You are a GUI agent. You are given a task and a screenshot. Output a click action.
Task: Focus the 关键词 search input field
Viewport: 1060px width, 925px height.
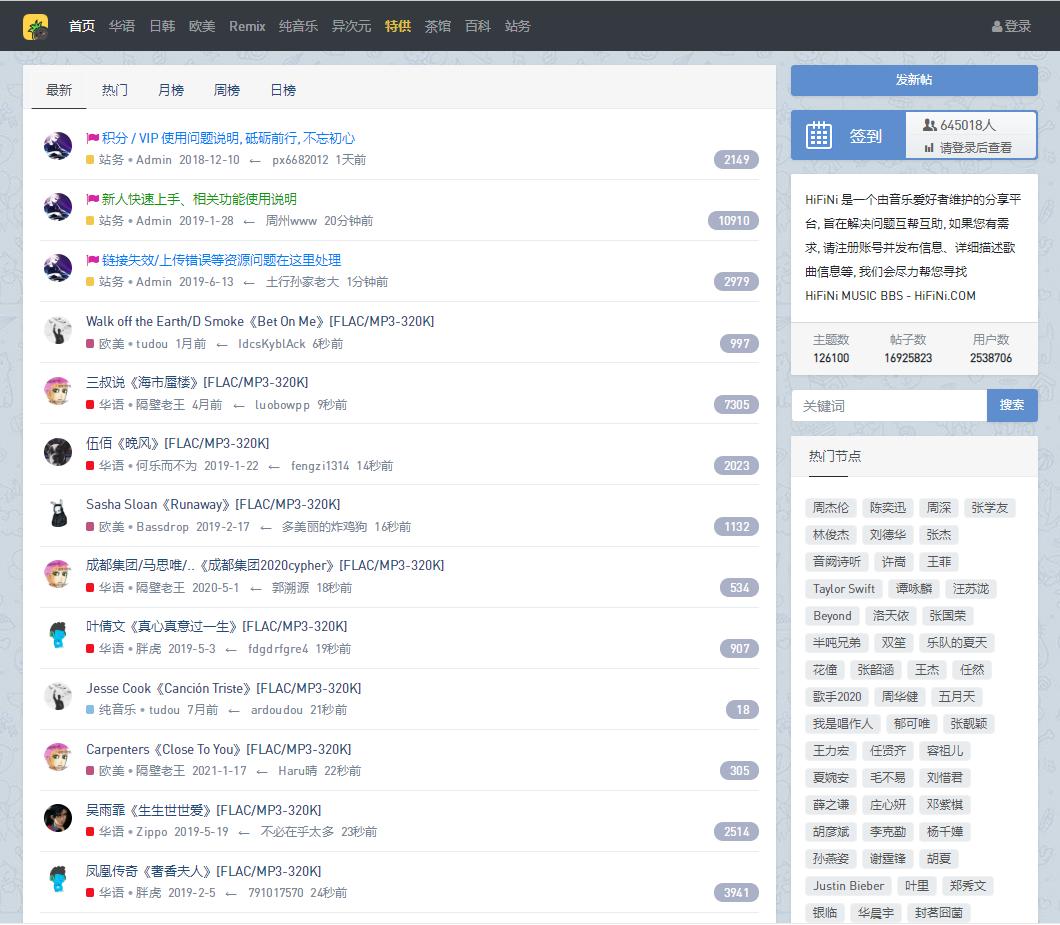click(888, 405)
